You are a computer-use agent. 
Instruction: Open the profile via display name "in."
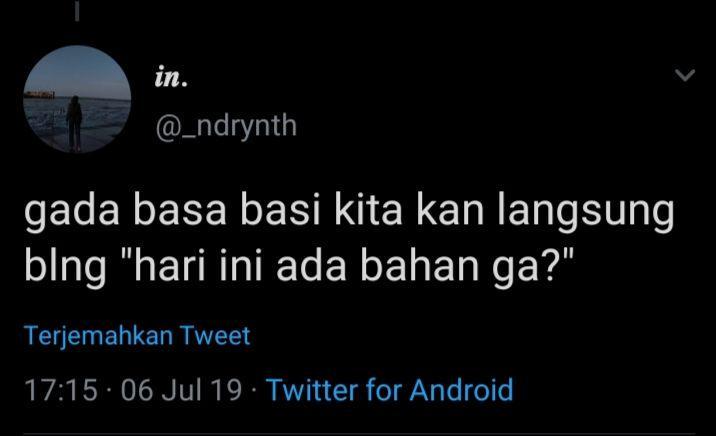(171, 79)
